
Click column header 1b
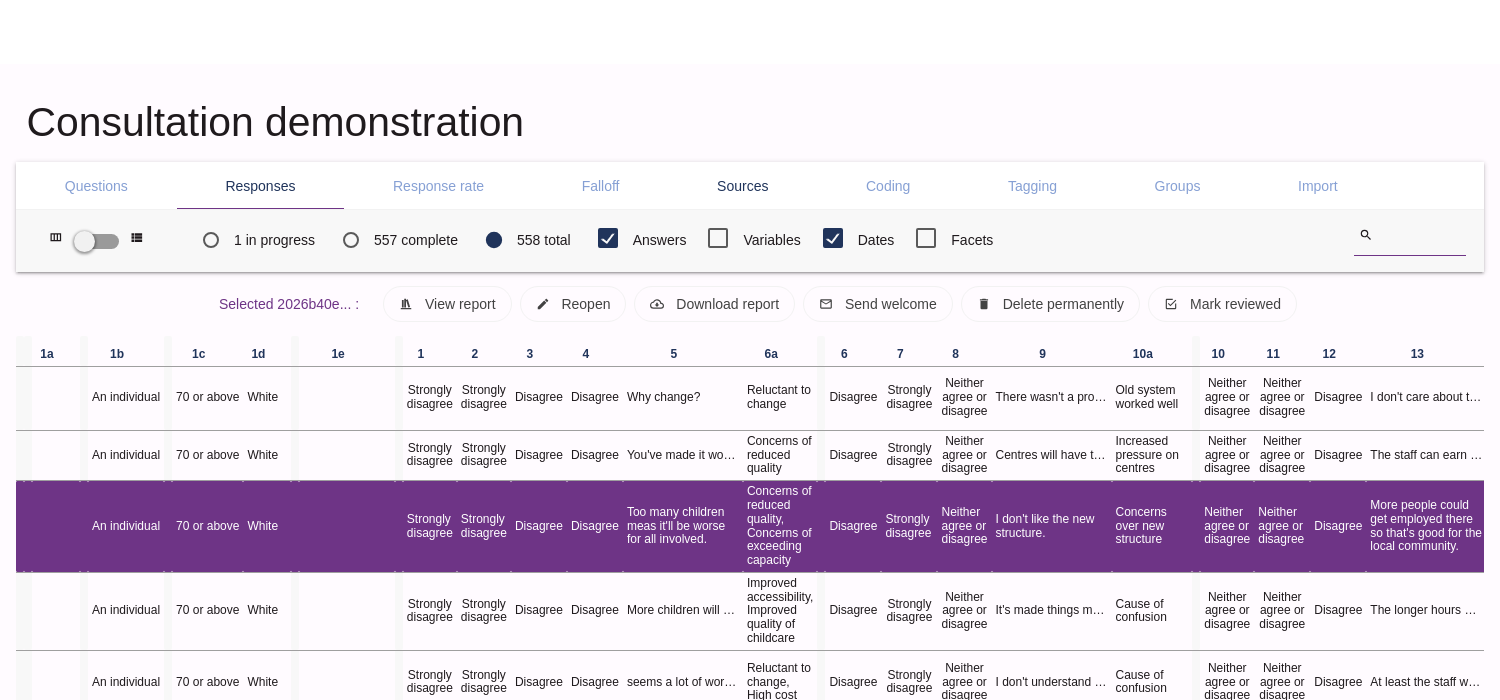[117, 354]
